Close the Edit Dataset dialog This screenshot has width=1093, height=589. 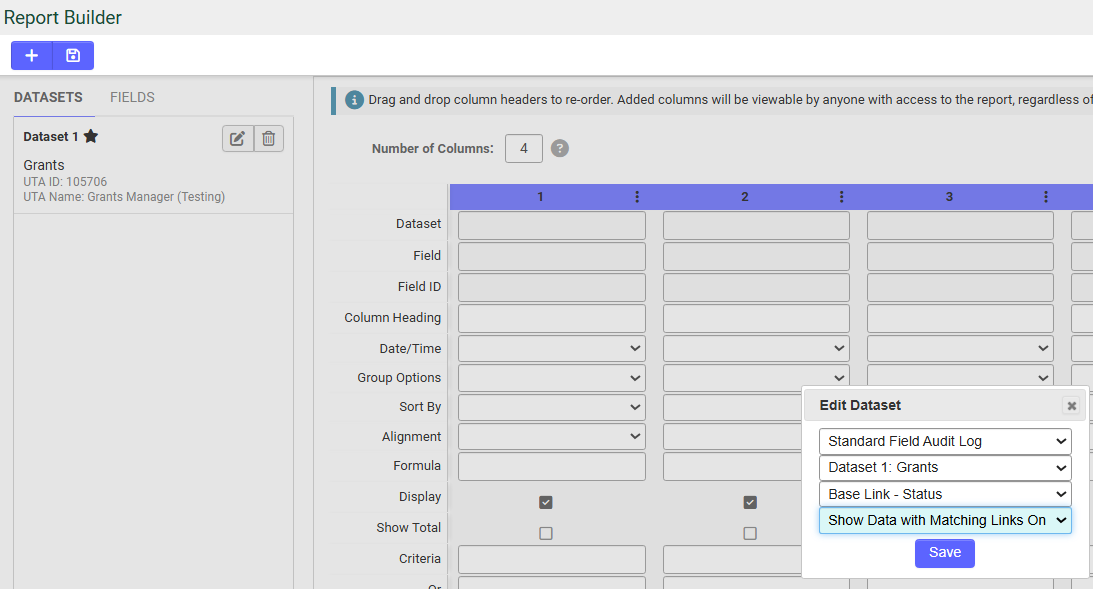coord(1071,405)
